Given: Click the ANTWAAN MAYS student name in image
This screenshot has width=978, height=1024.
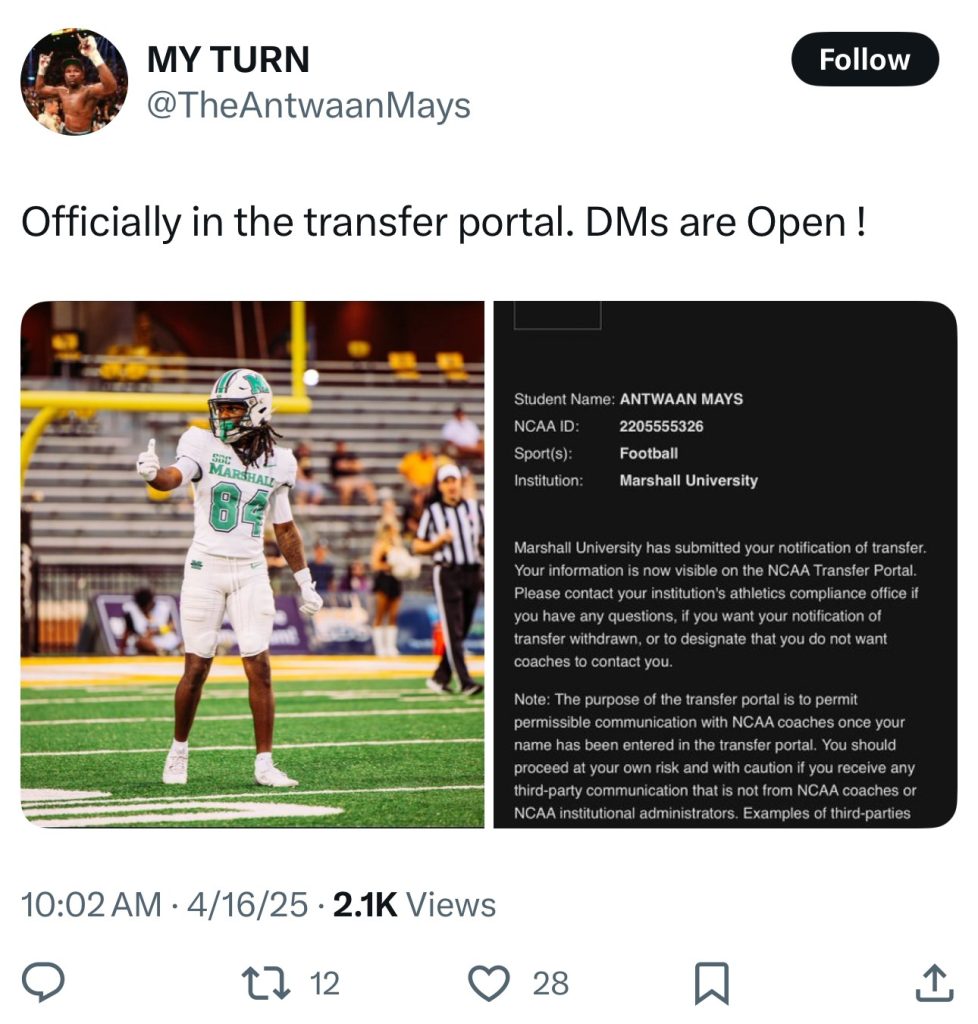Looking at the screenshot, I should click(681, 399).
